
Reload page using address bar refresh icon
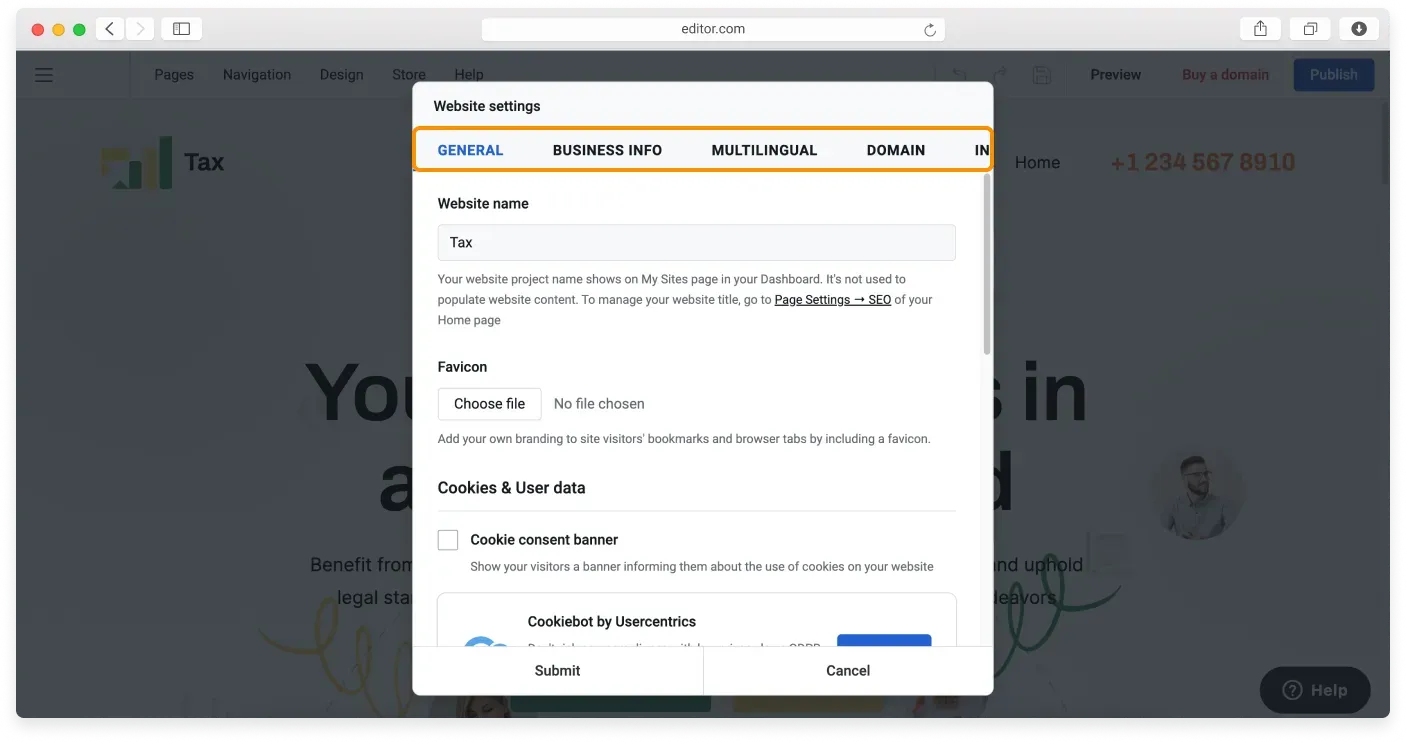(x=930, y=30)
